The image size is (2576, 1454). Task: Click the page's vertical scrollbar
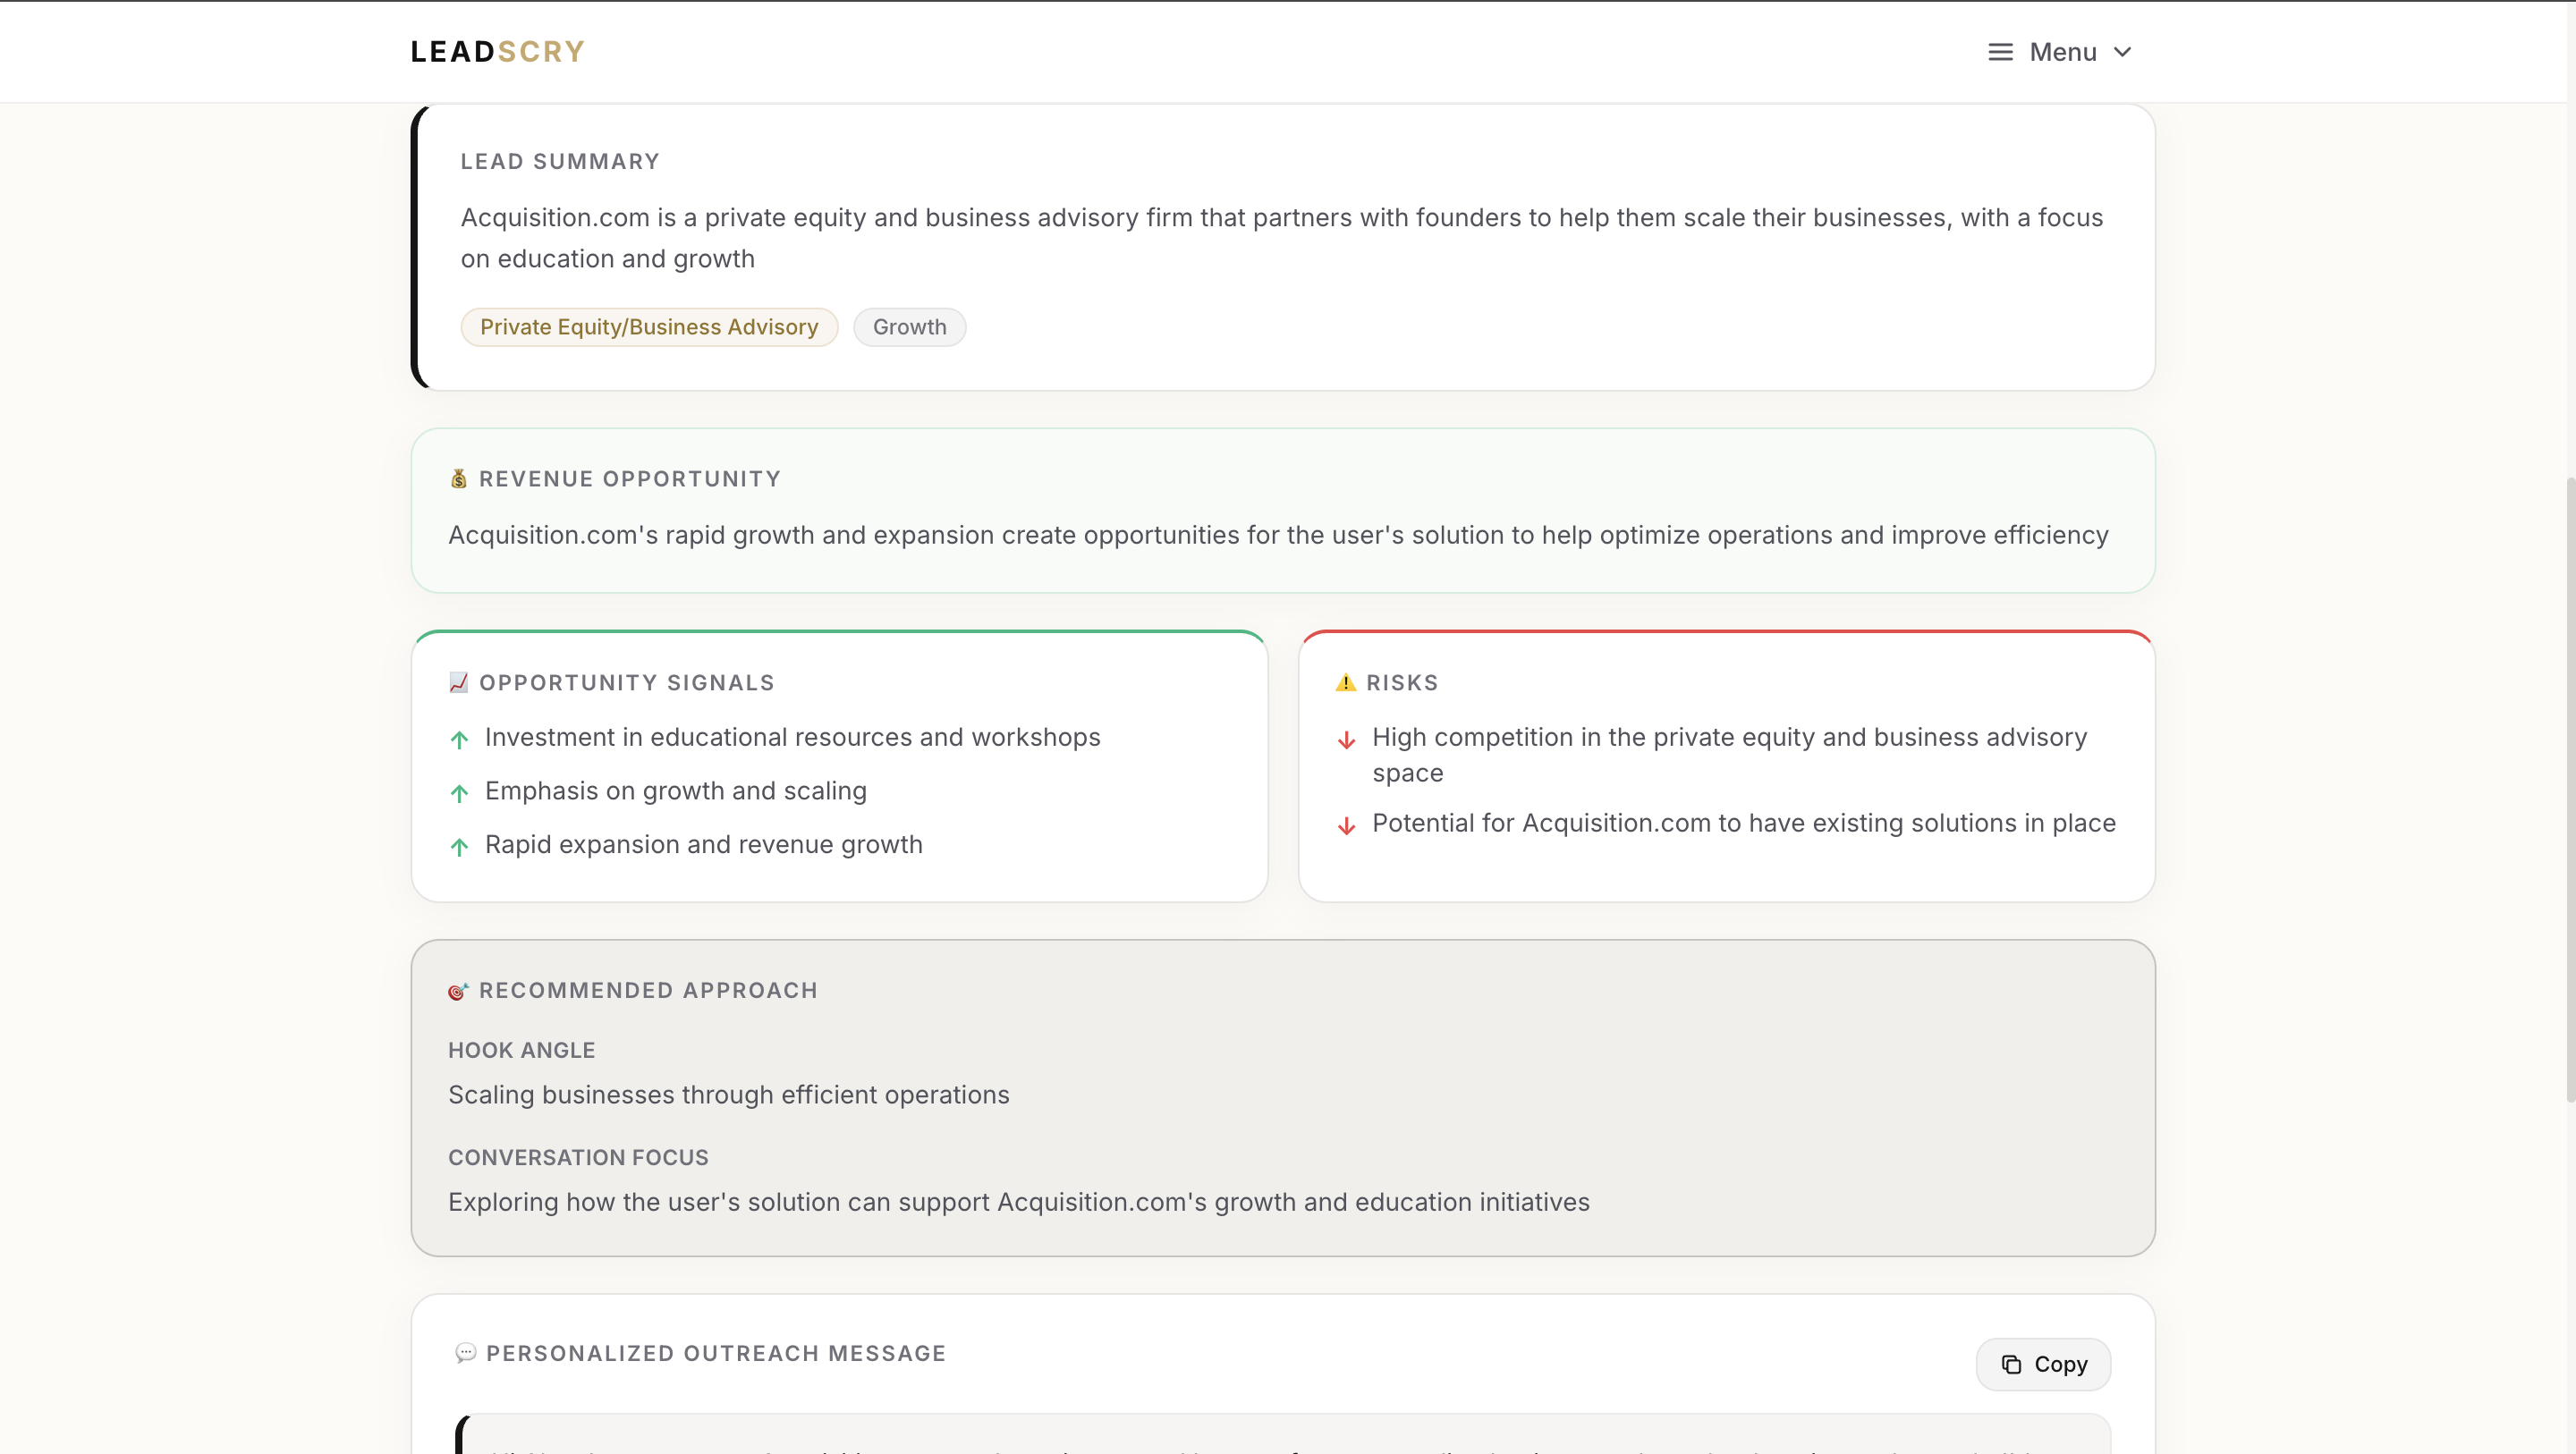2569,790
